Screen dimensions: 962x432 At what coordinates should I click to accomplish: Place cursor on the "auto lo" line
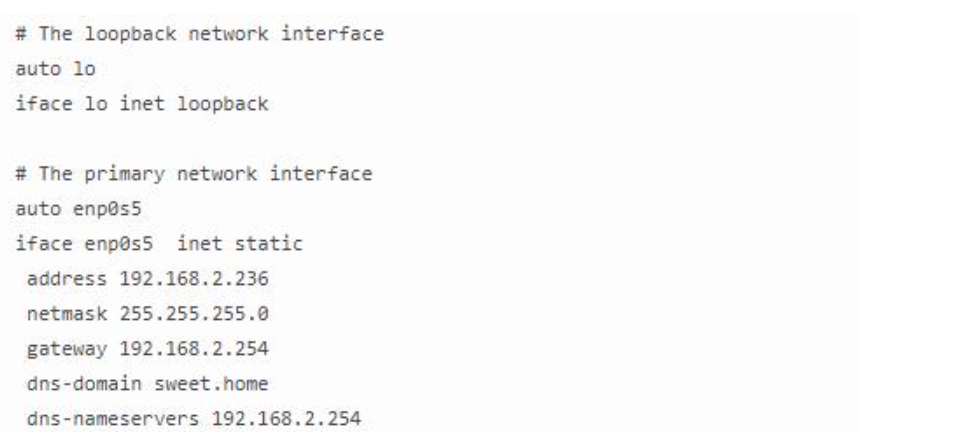click(x=48, y=71)
